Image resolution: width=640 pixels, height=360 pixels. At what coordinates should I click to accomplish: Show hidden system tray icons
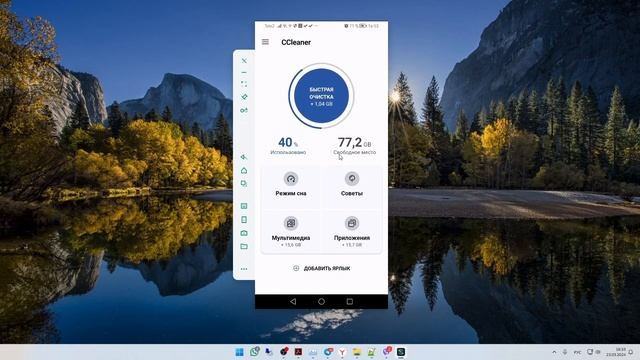click(x=554, y=352)
